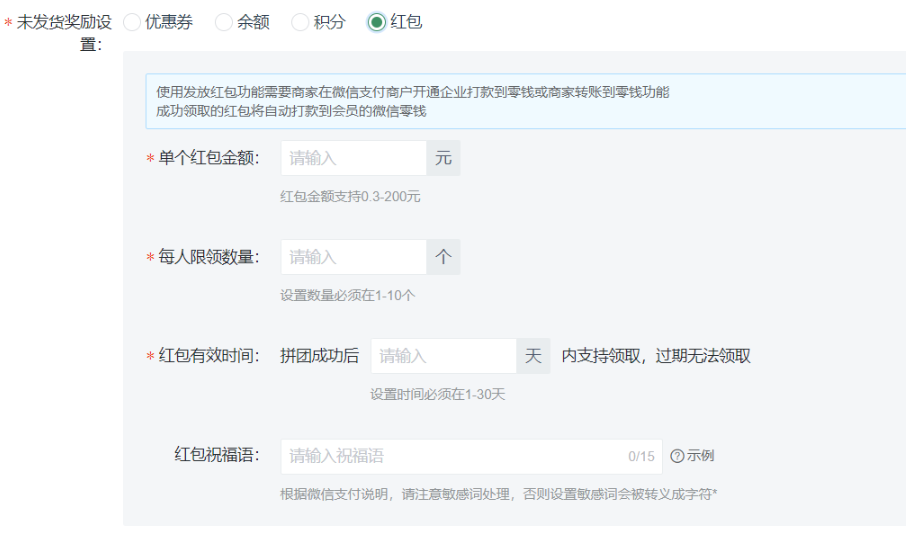Click the 红包金额支持0.3-200元 hint text
906x556 pixels.
[350, 196]
